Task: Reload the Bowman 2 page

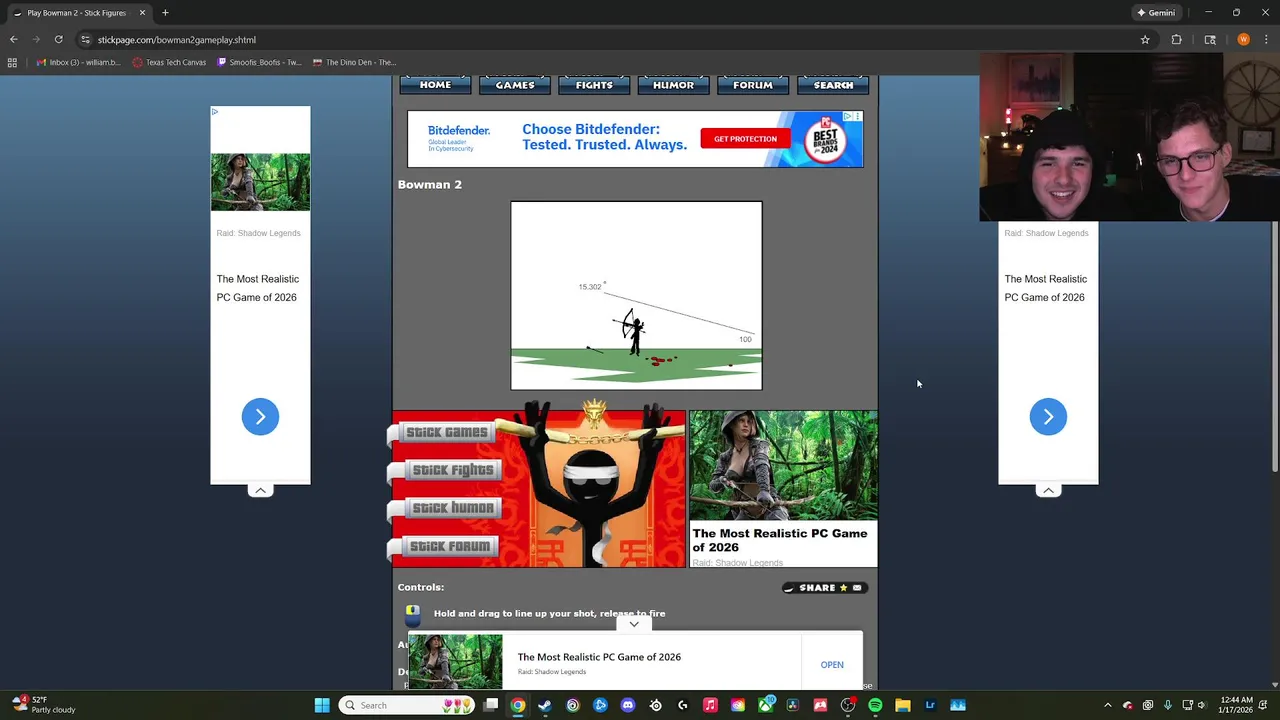Action: coord(59,40)
